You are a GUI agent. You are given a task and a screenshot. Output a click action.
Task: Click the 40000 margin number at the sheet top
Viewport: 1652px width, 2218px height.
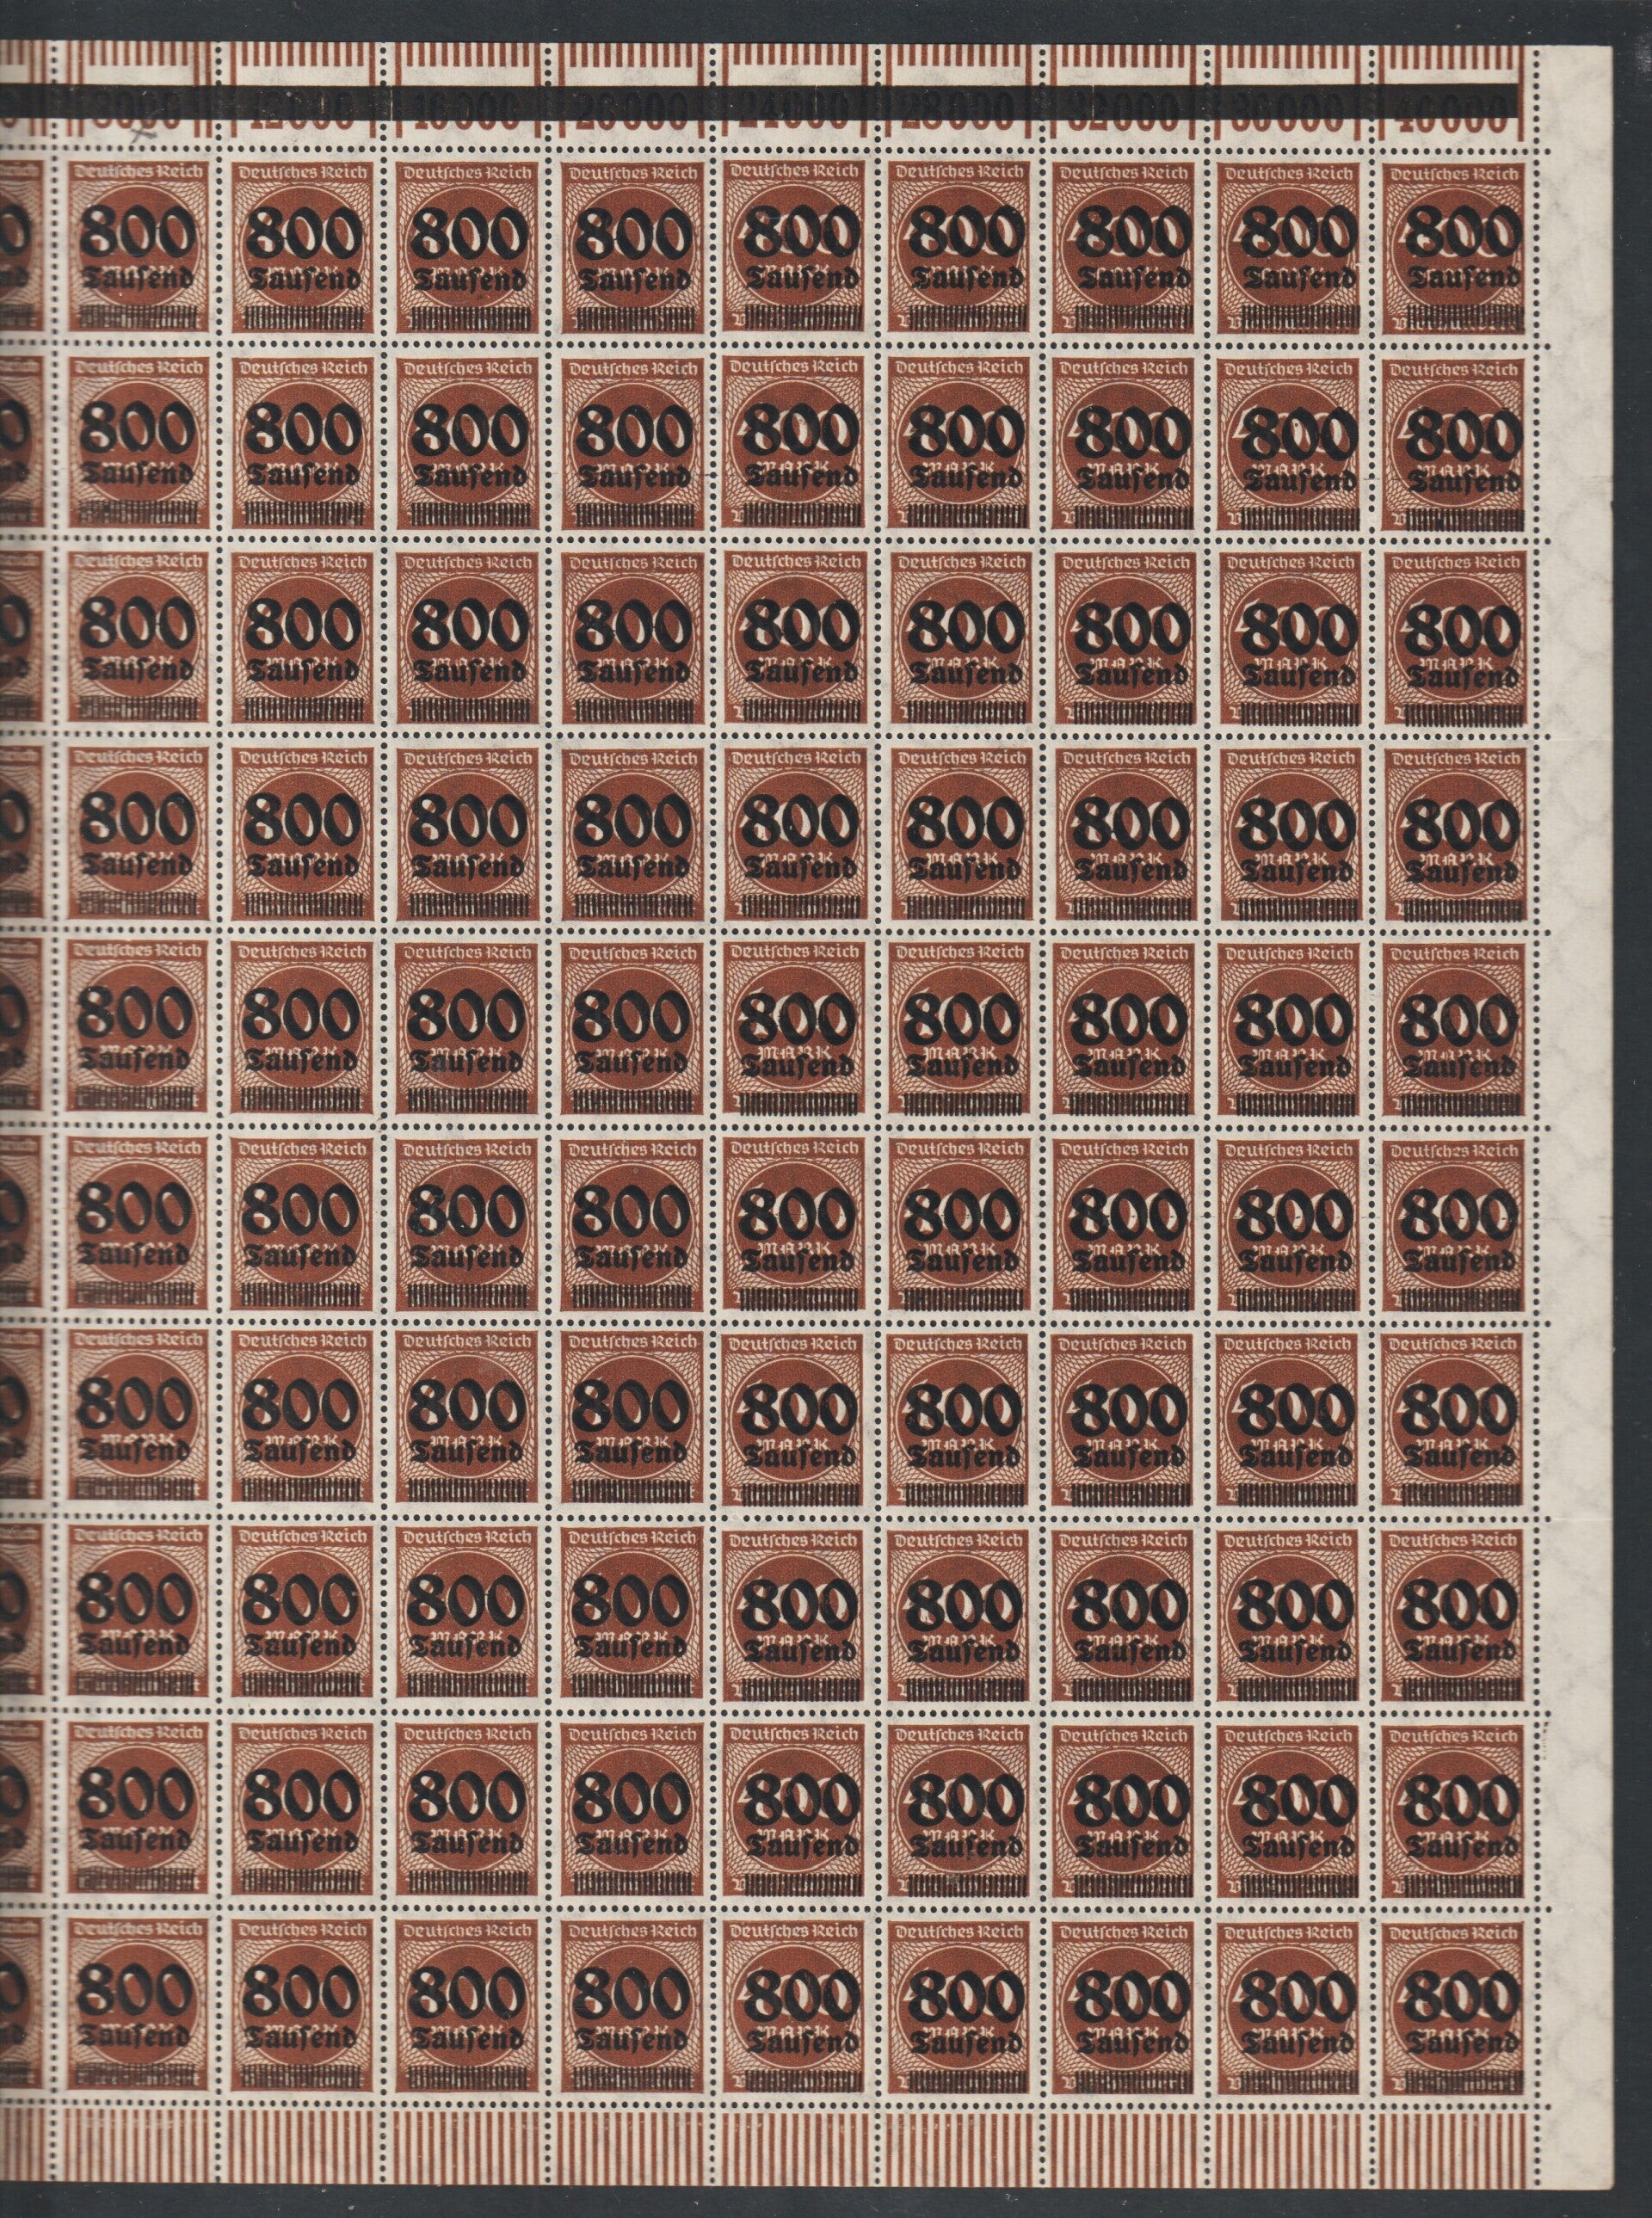click(1455, 107)
